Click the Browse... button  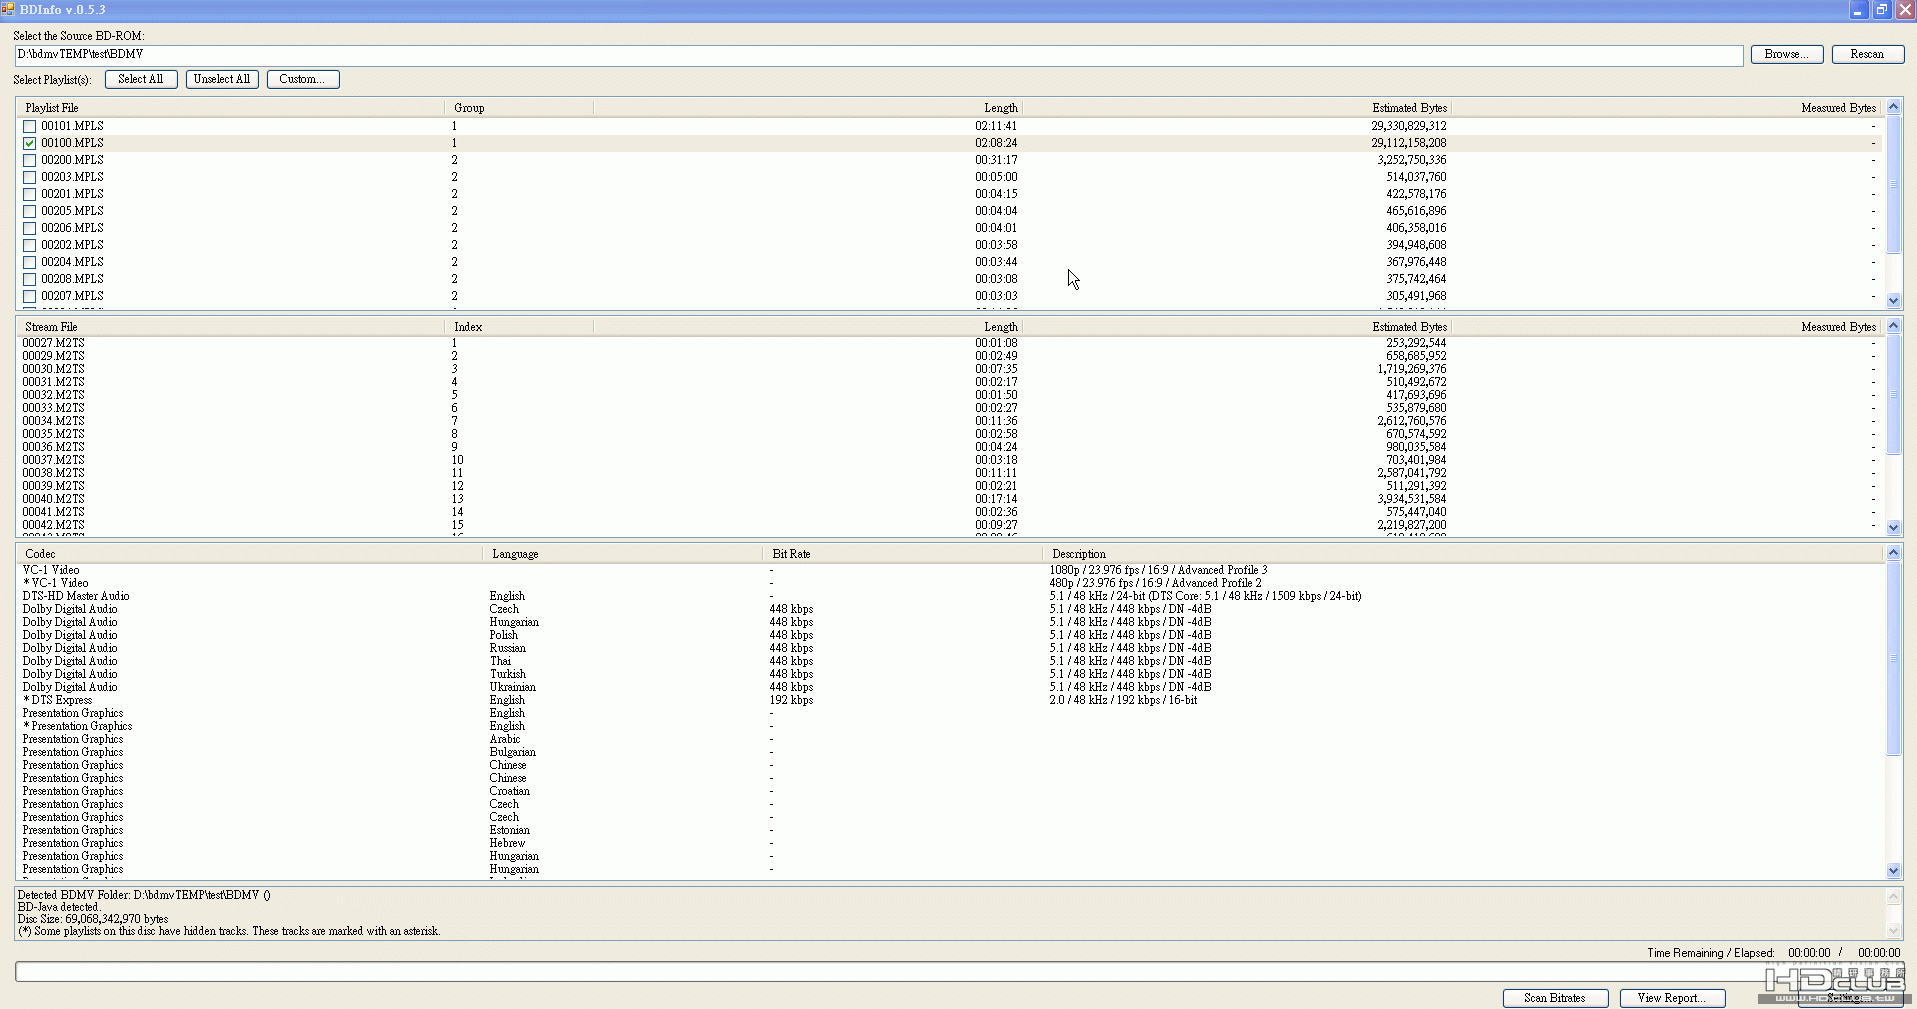coord(1786,54)
